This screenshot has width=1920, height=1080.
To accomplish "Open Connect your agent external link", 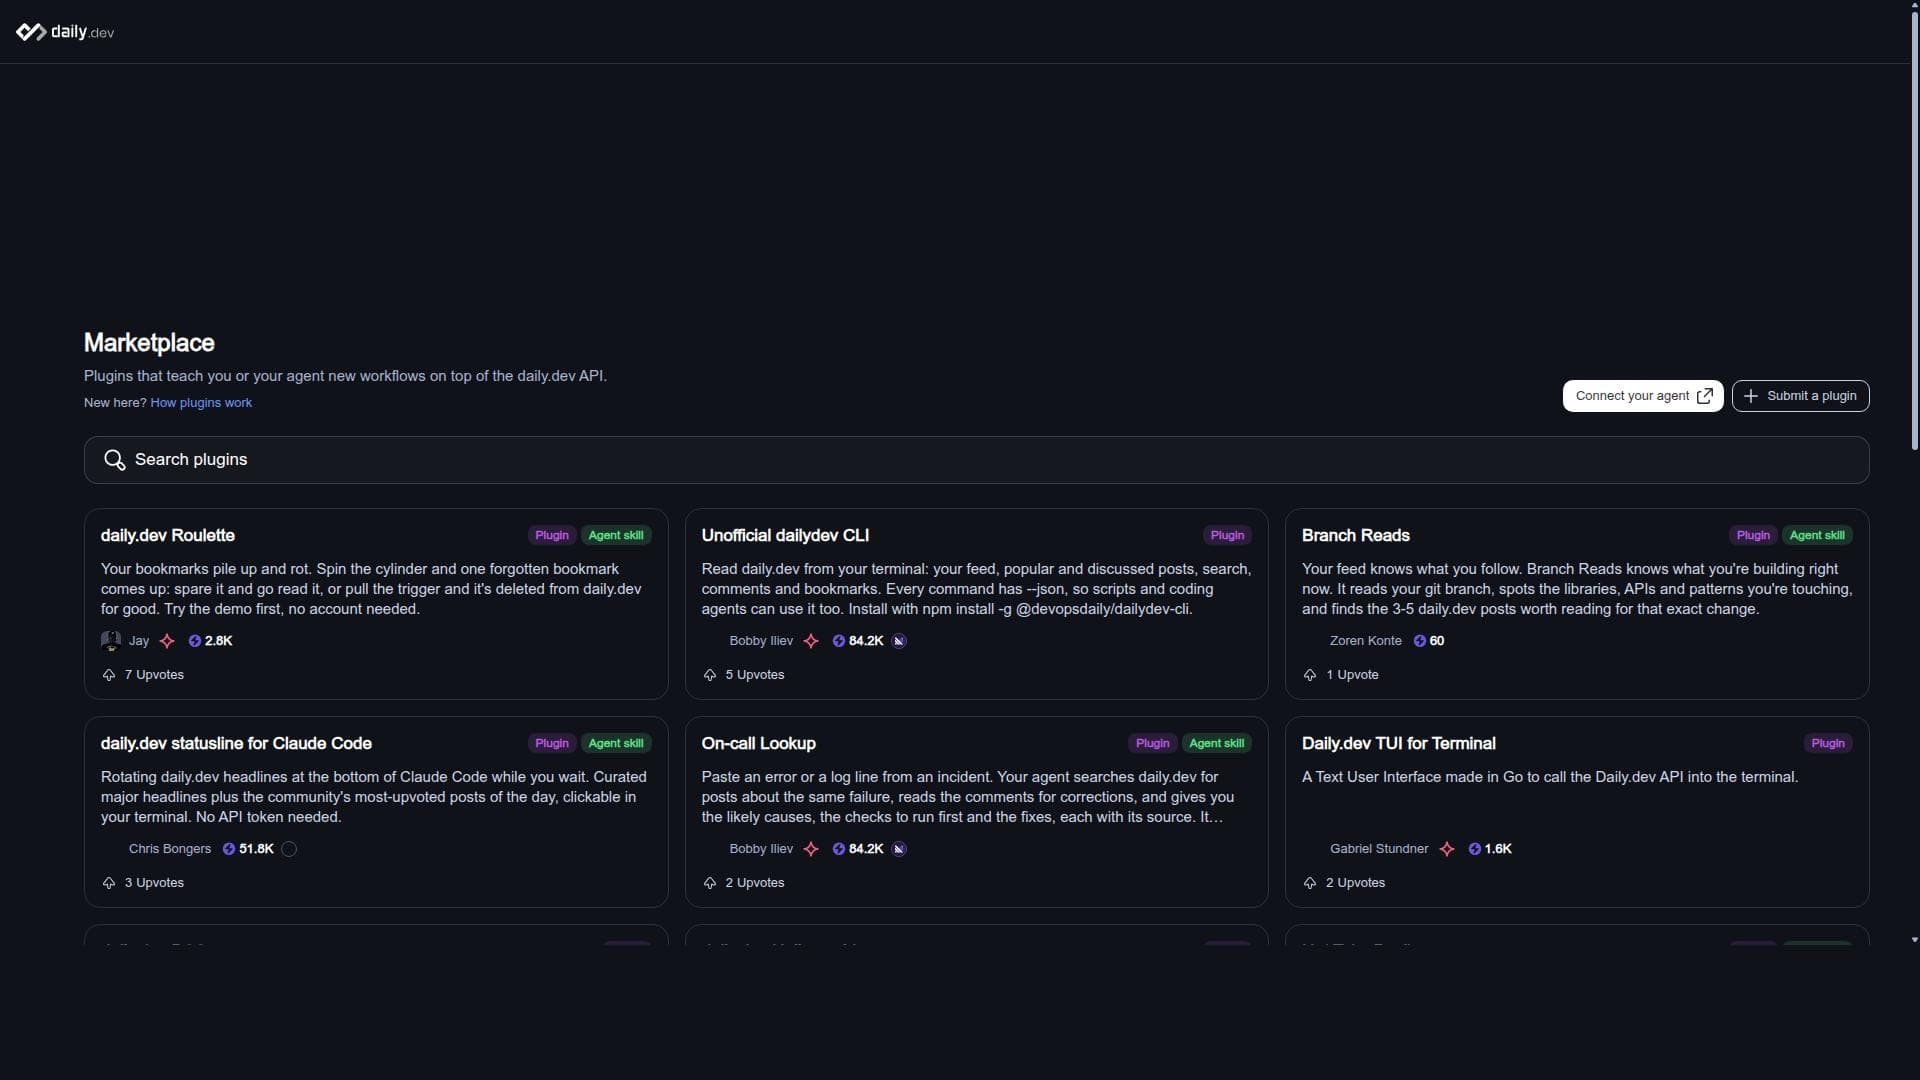I will (1643, 396).
